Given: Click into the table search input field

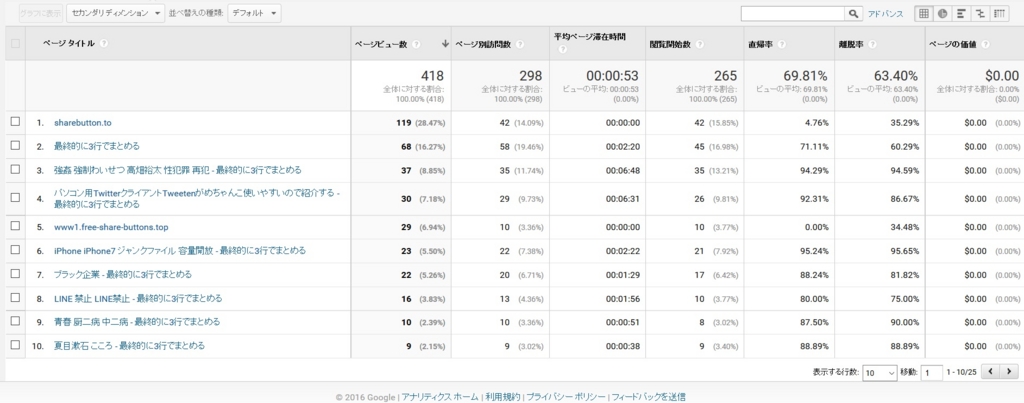Looking at the screenshot, I should click(x=793, y=13).
